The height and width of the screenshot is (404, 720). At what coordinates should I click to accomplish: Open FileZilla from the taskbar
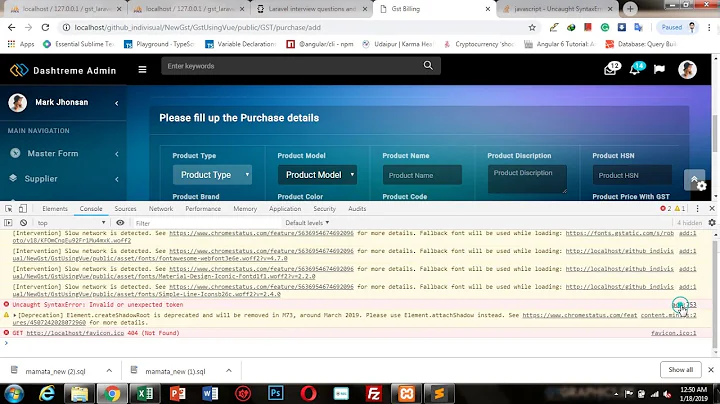[372, 394]
